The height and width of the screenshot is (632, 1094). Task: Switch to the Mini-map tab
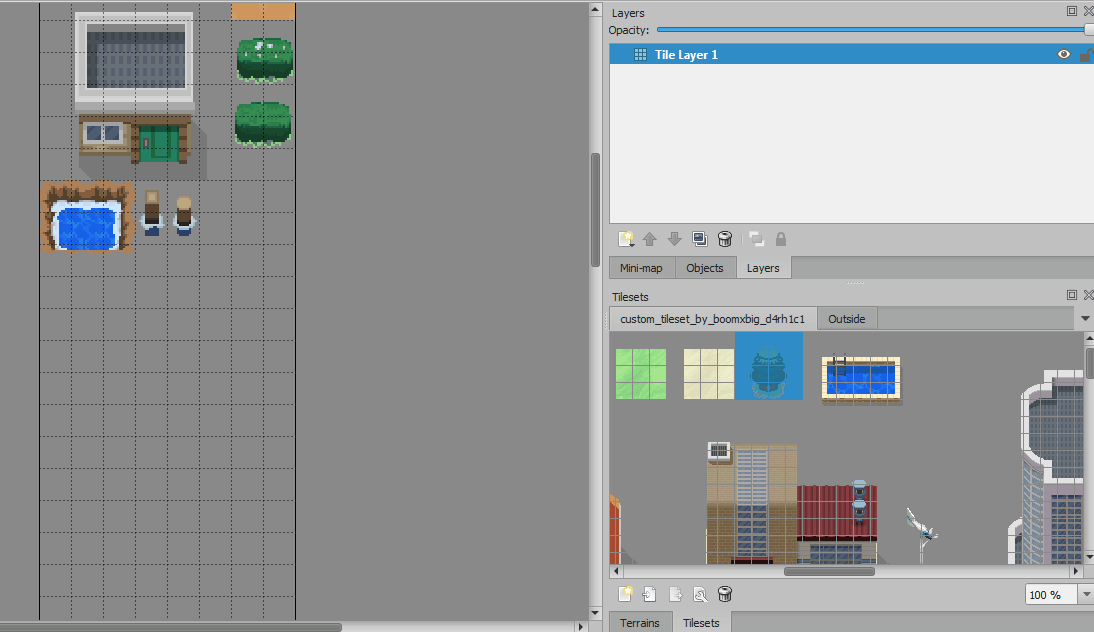click(x=641, y=268)
